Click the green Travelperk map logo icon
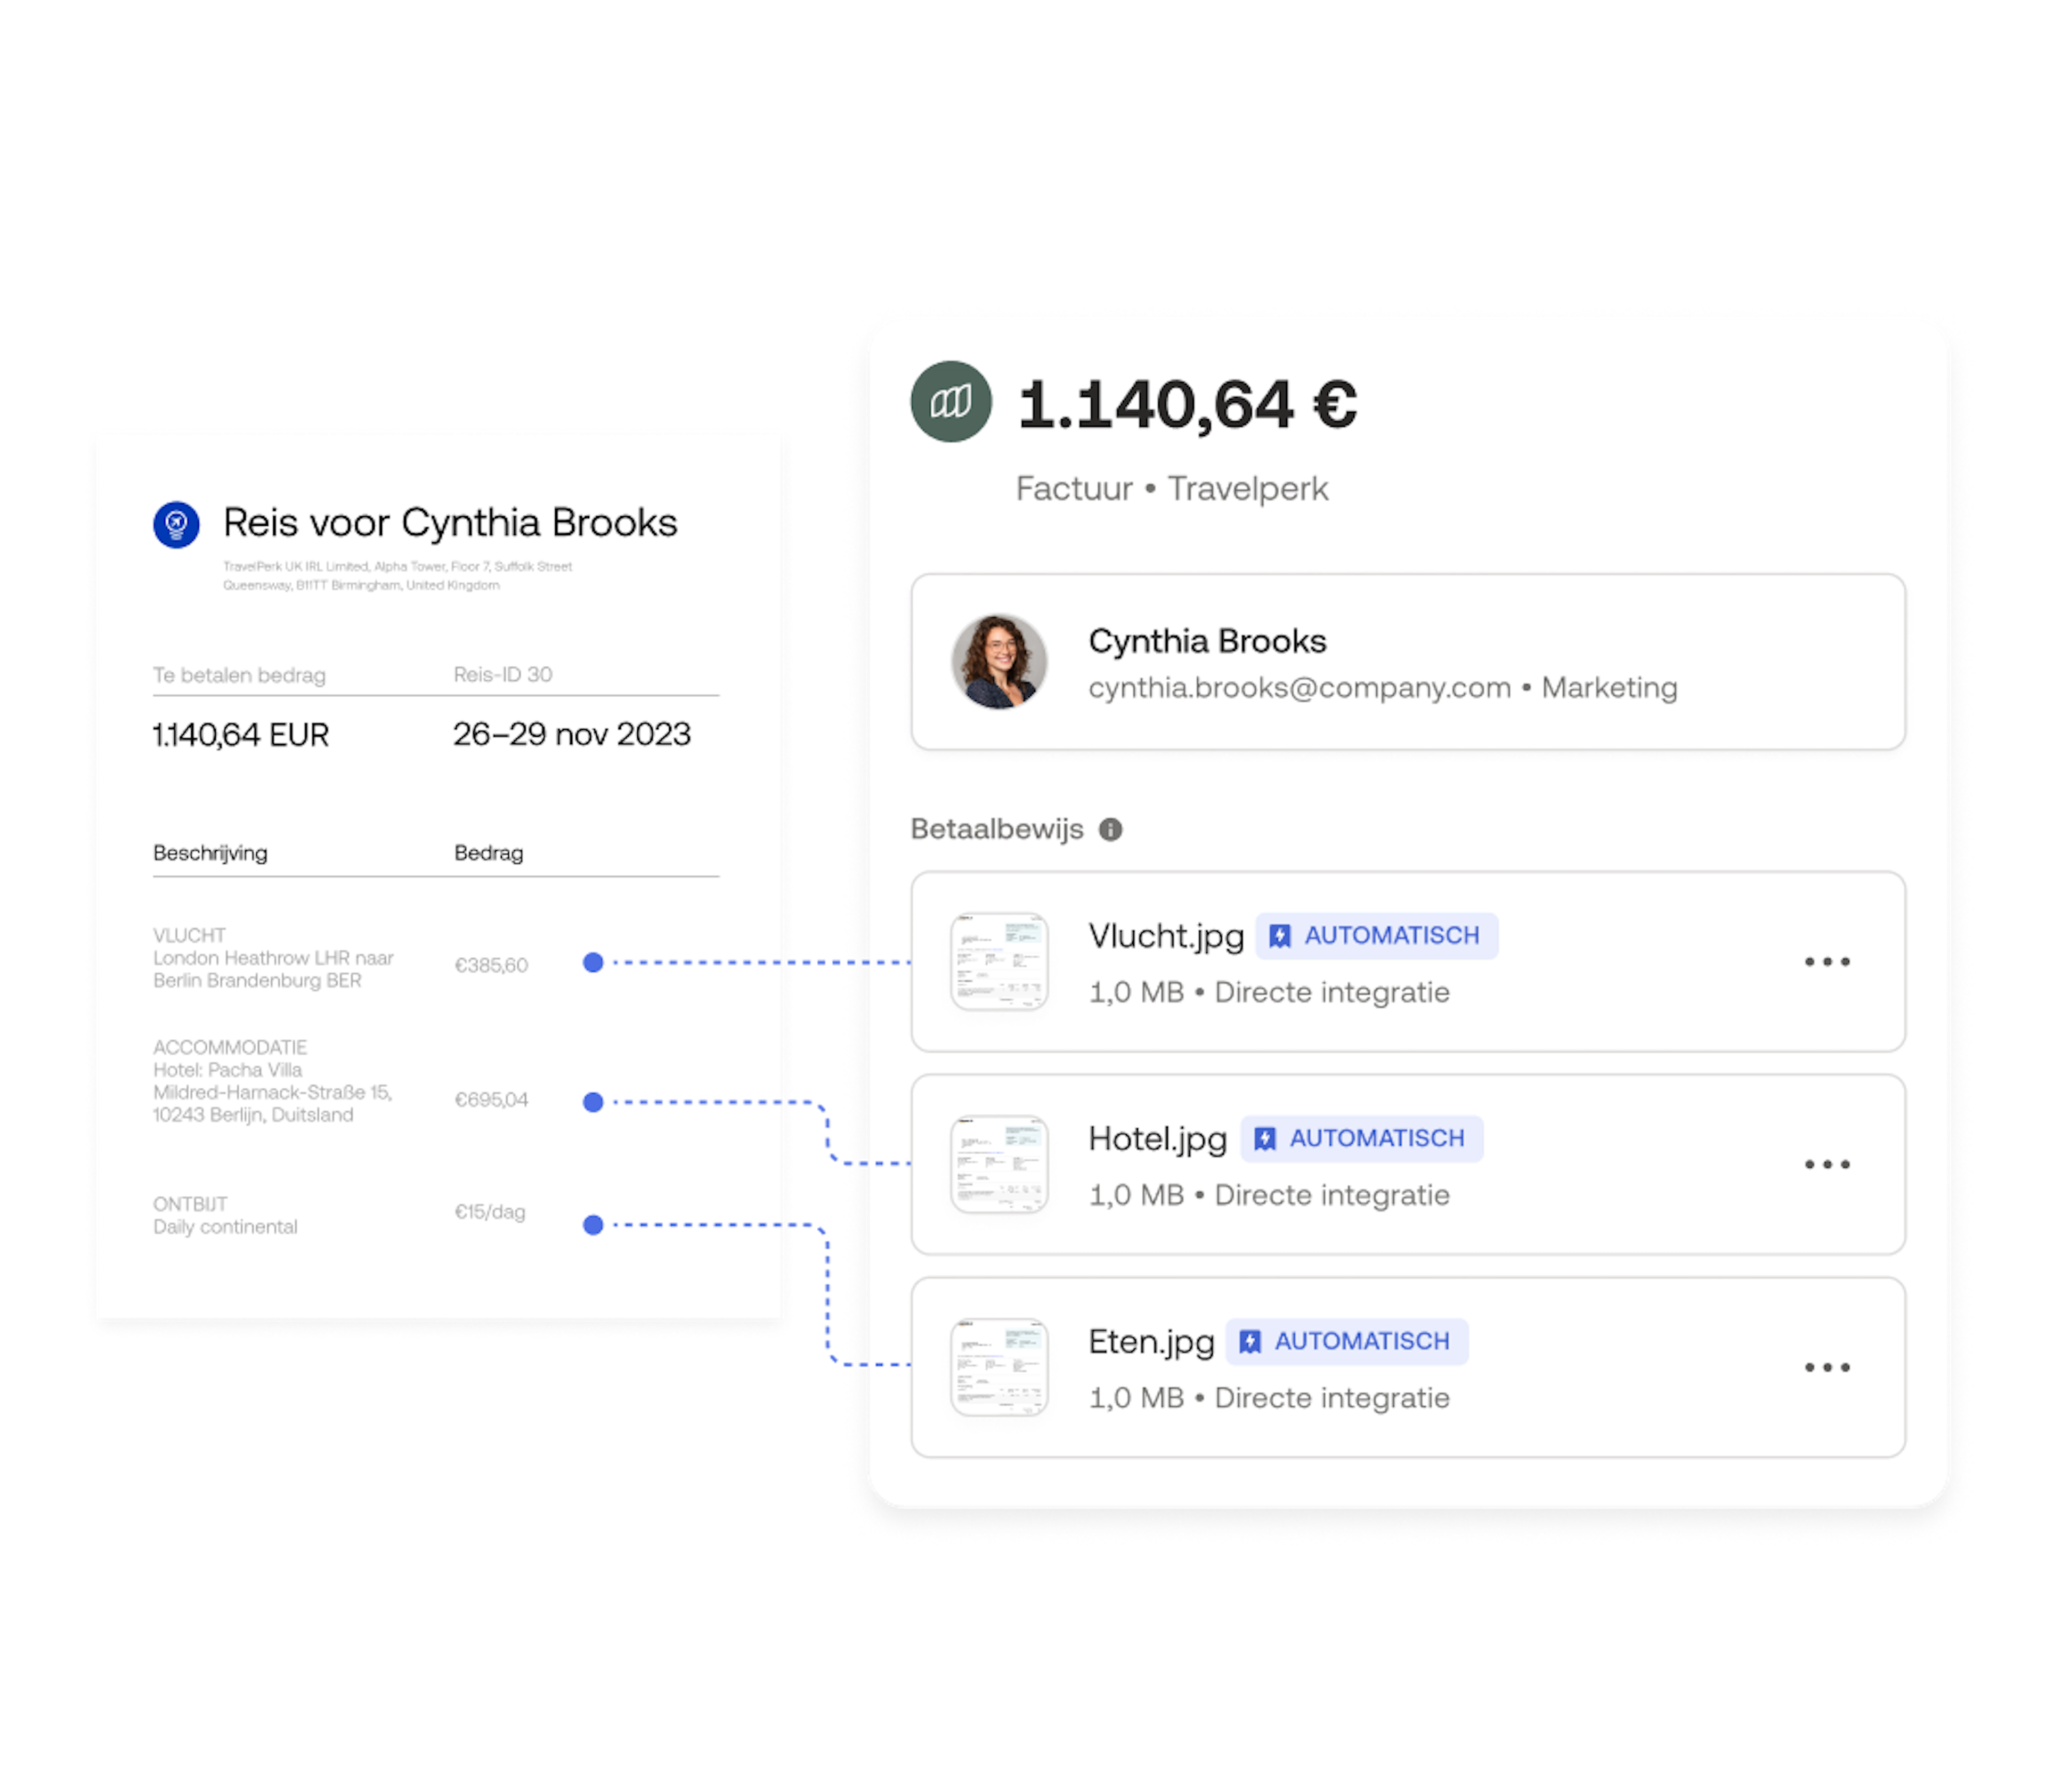Viewport: 2046px width, 1792px height. coord(950,402)
